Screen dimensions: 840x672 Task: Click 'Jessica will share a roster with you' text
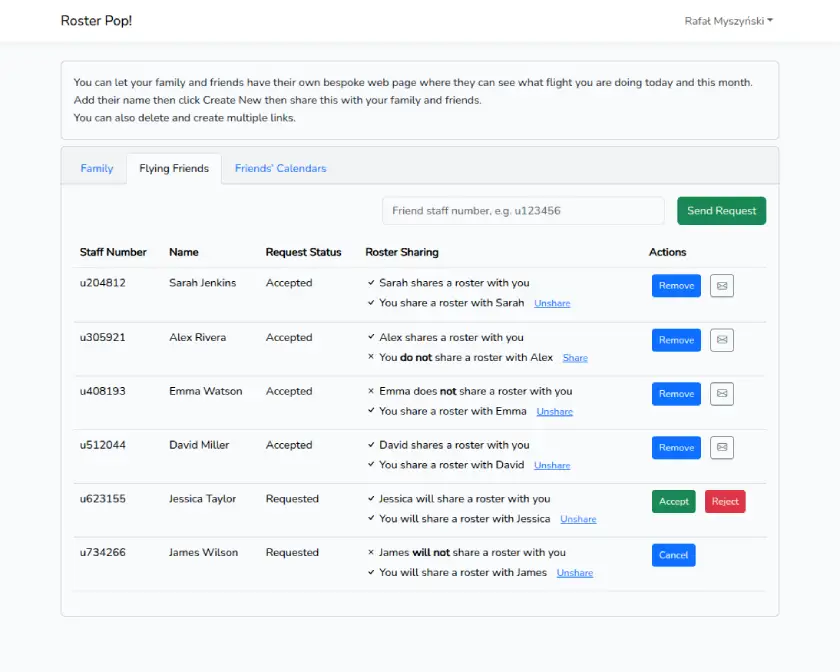click(x=464, y=499)
